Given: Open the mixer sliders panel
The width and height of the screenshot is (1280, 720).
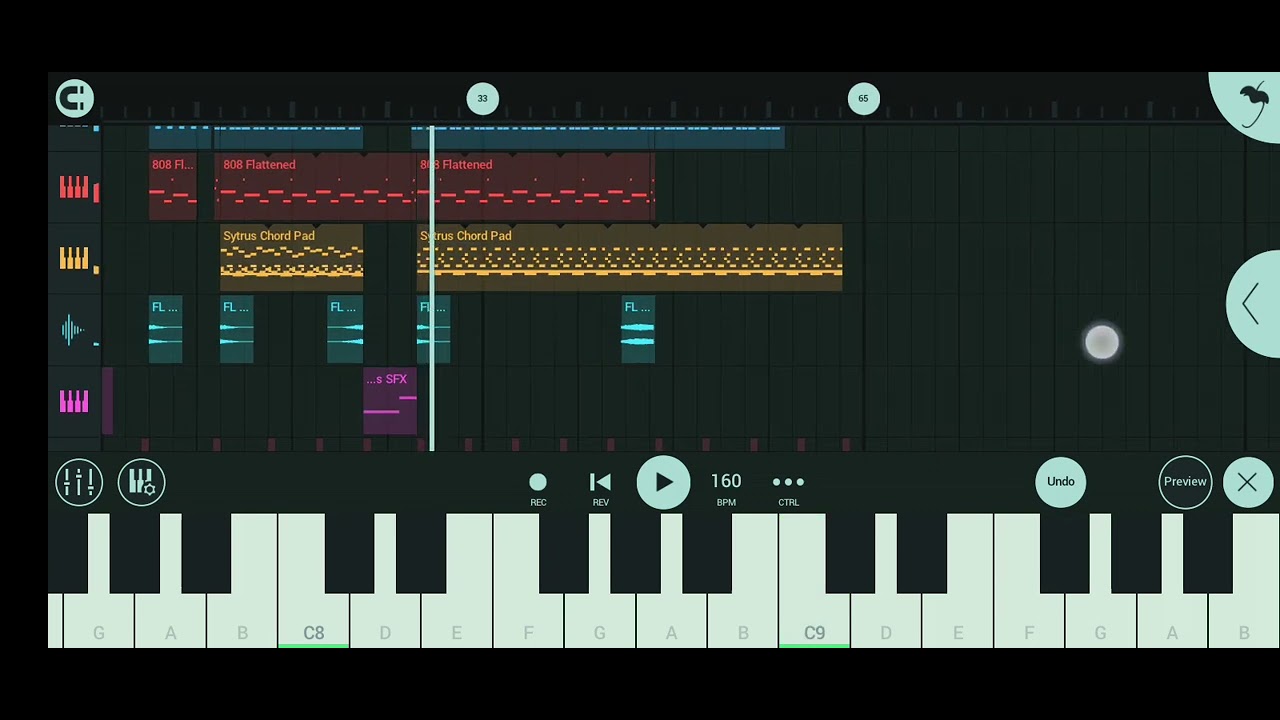Looking at the screenshot, I should click(78, 482).
